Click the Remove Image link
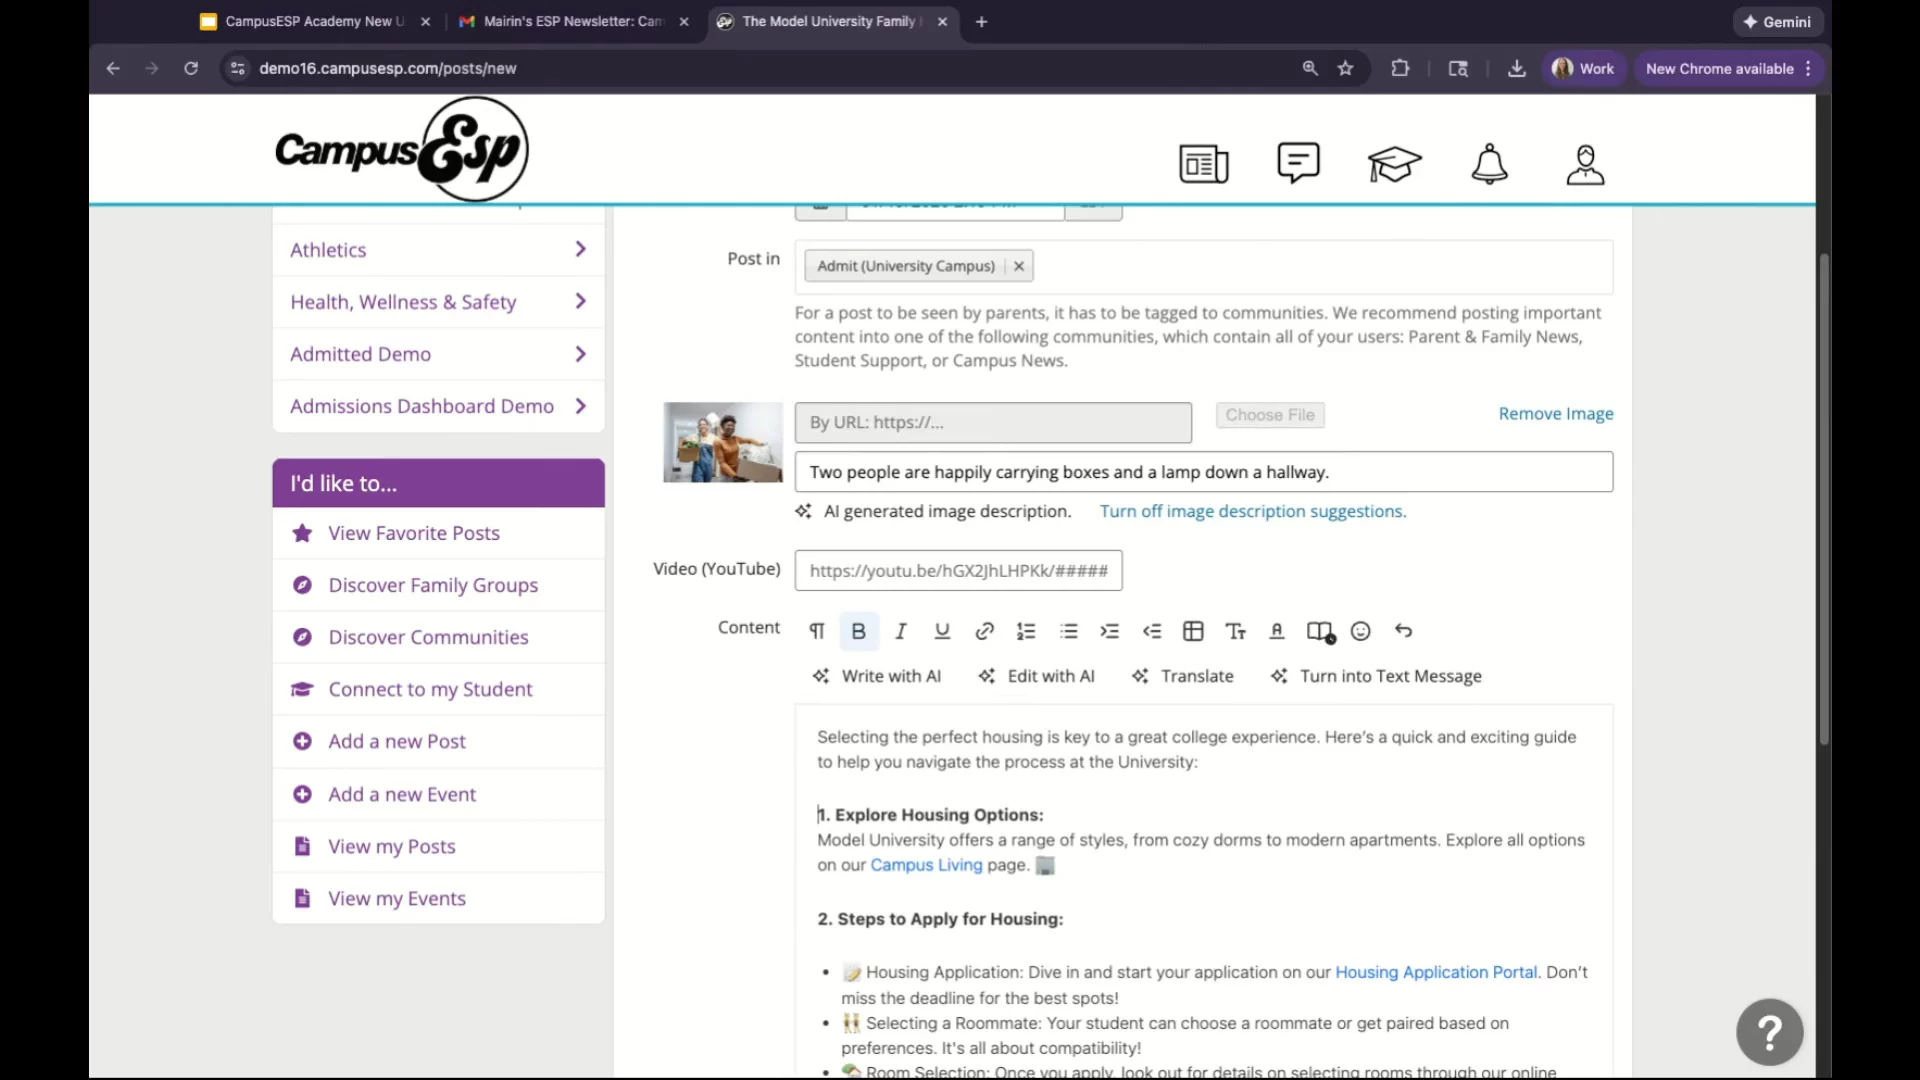1920x1080 pixels. pos(1555,414)
